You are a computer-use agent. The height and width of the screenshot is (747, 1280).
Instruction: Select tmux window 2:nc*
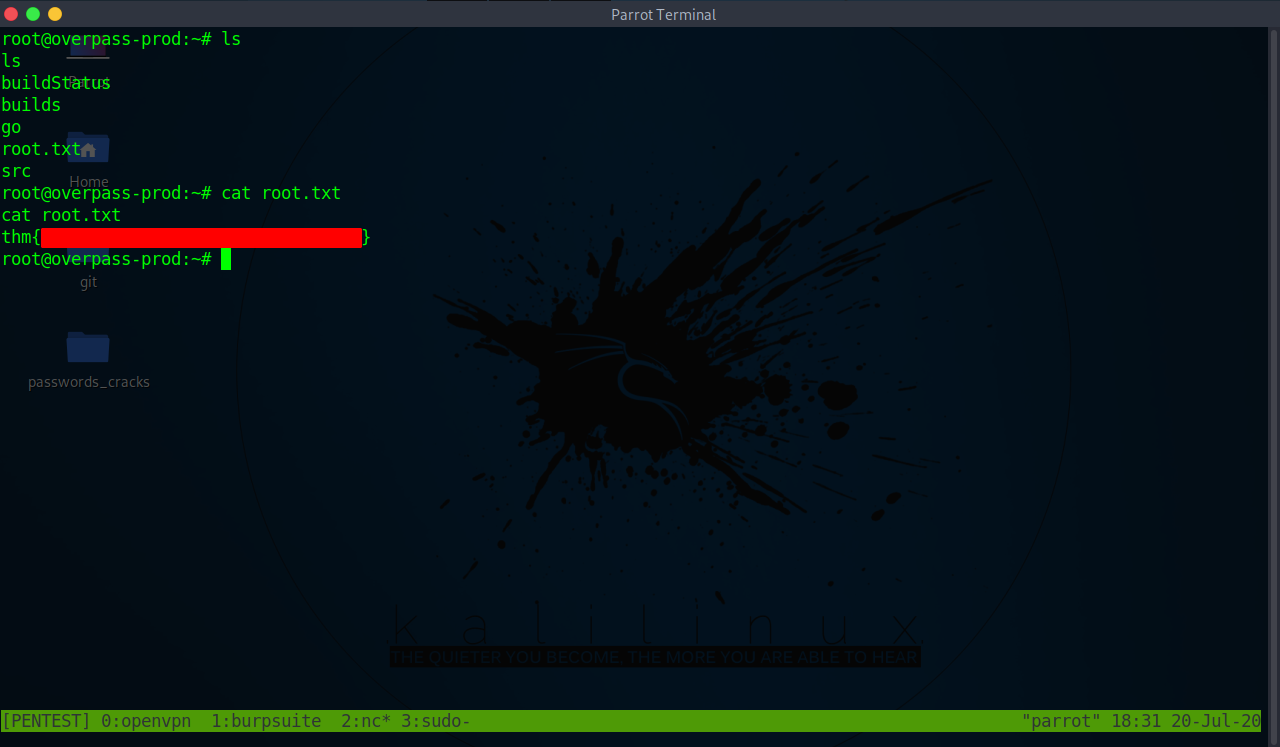(366, 721)
